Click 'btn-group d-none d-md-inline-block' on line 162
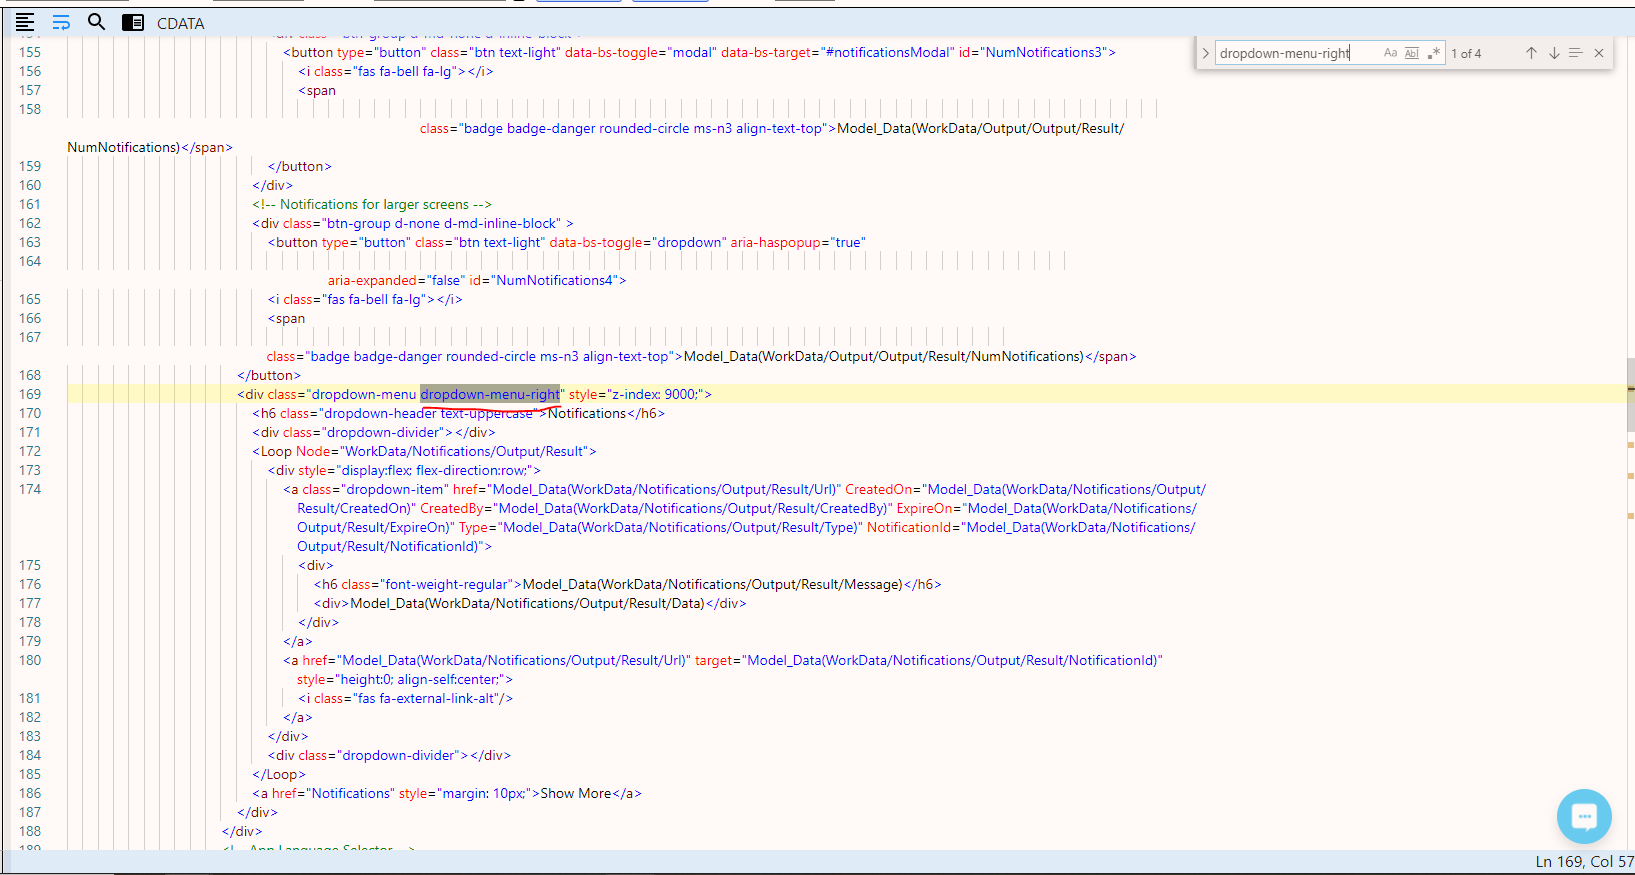Screen dimensions: 1635x875 [443, 223]
